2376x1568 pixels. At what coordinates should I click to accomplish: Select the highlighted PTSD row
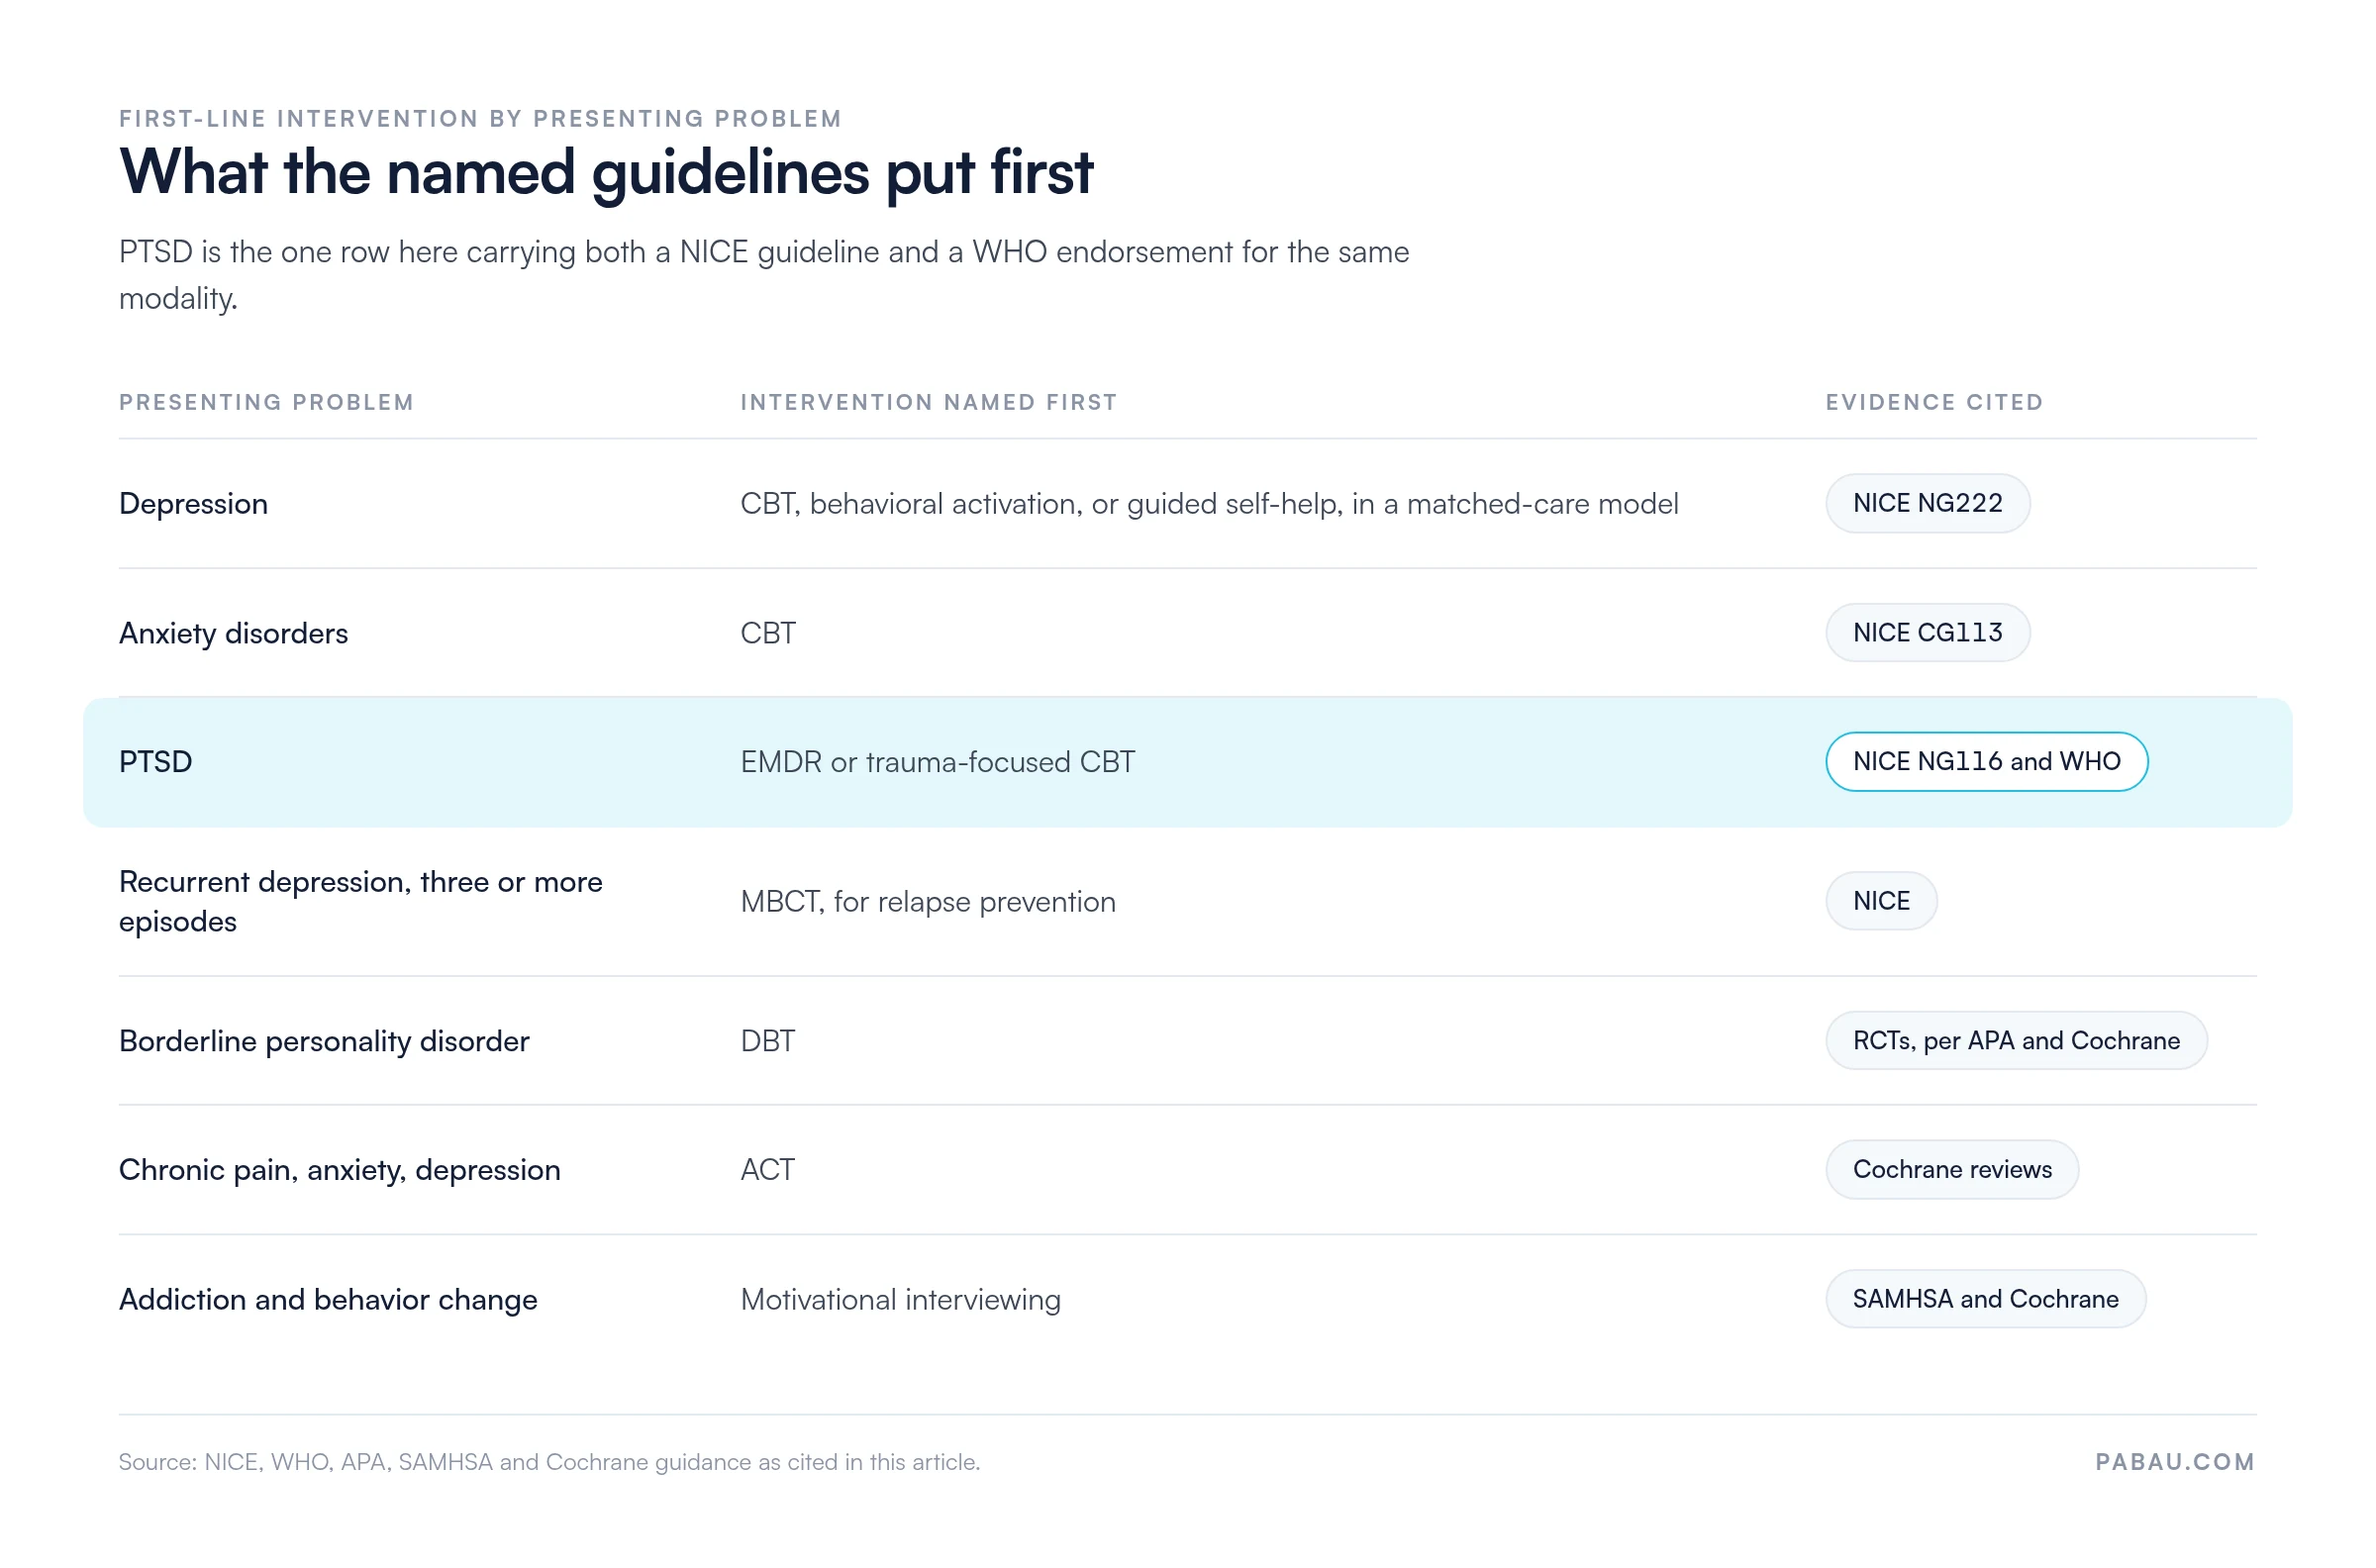pyautogui.click(x=1187, y=762)
